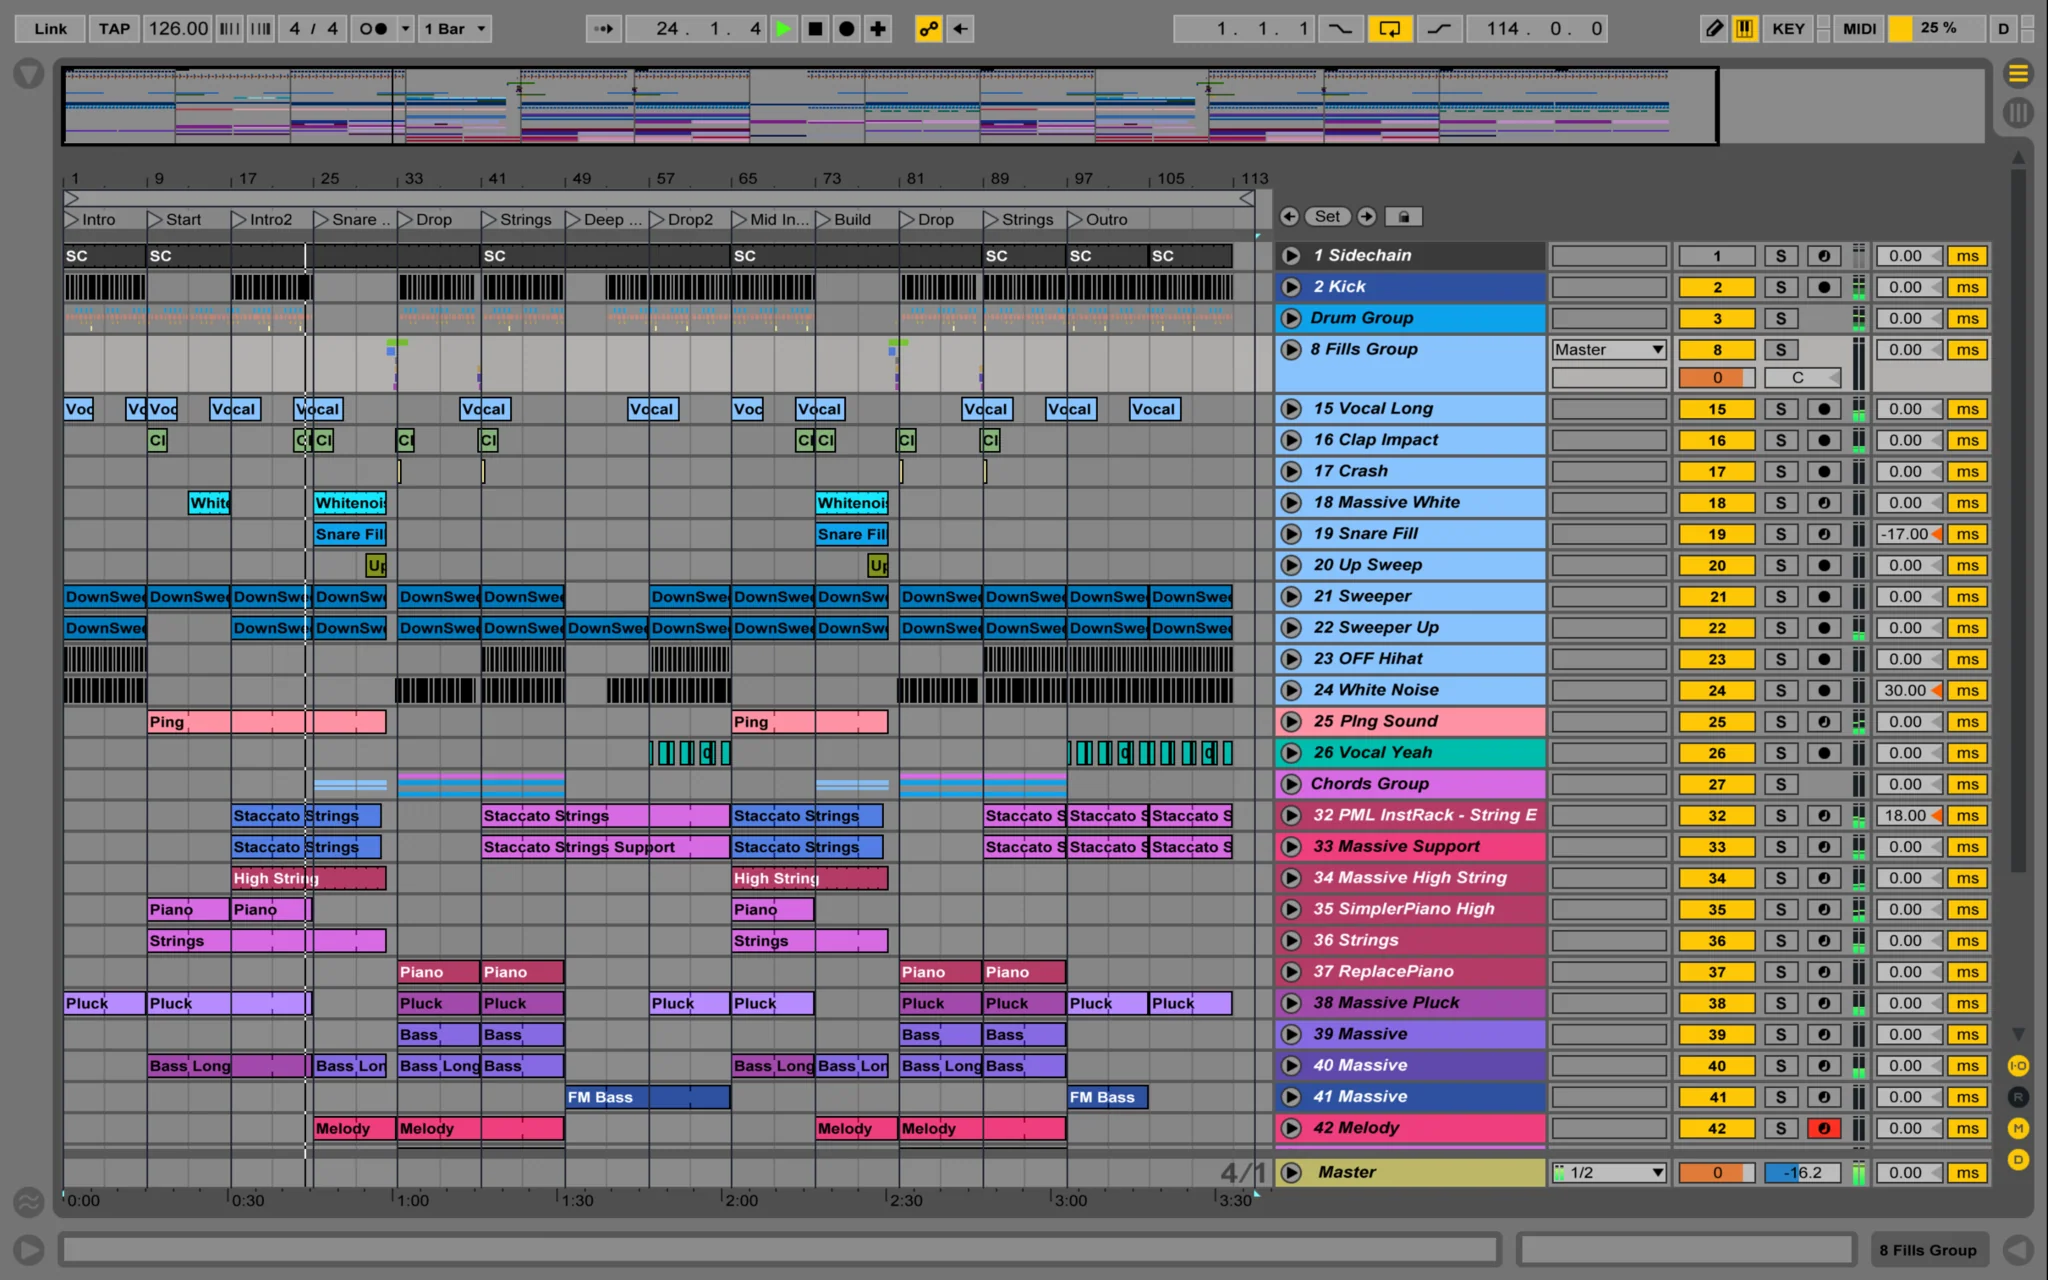The height and width of the screenshot is (1280, 2048).
Task: Click the MIDI Arrangement Overdub plus button
Action: [877, 29]
